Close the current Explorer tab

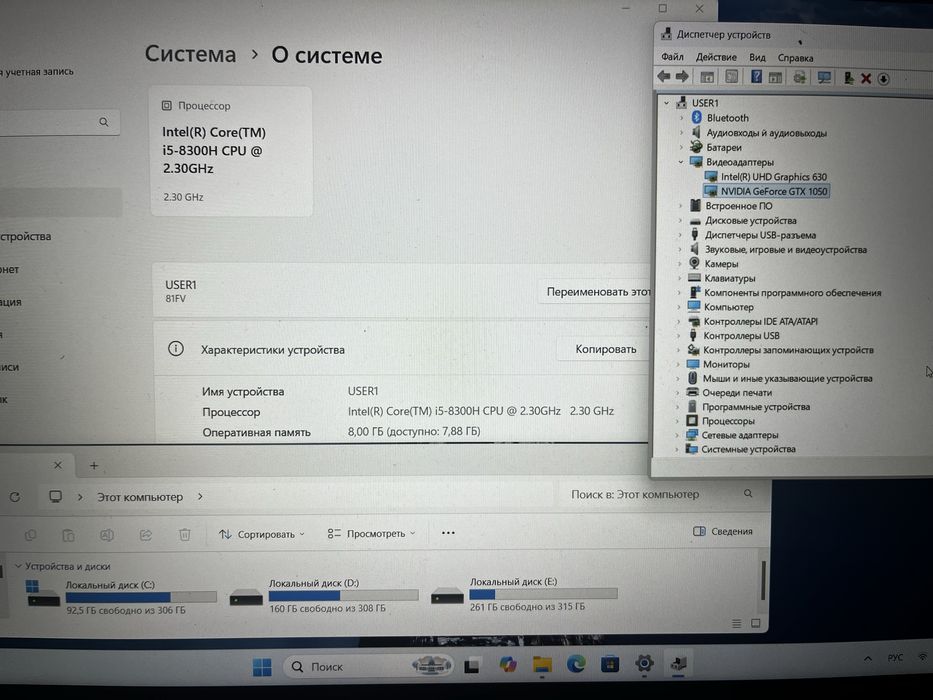click(58, 465)
